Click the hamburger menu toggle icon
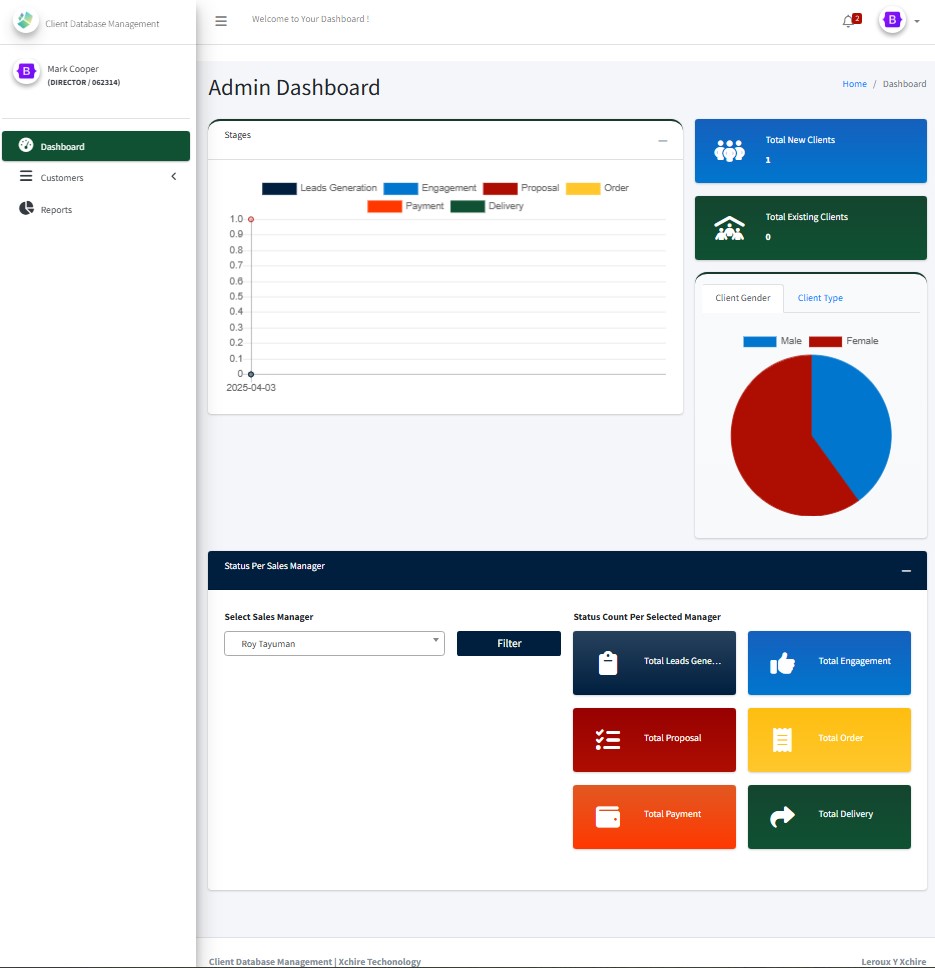This screenshot has height=968, width=935. point(221,21)
